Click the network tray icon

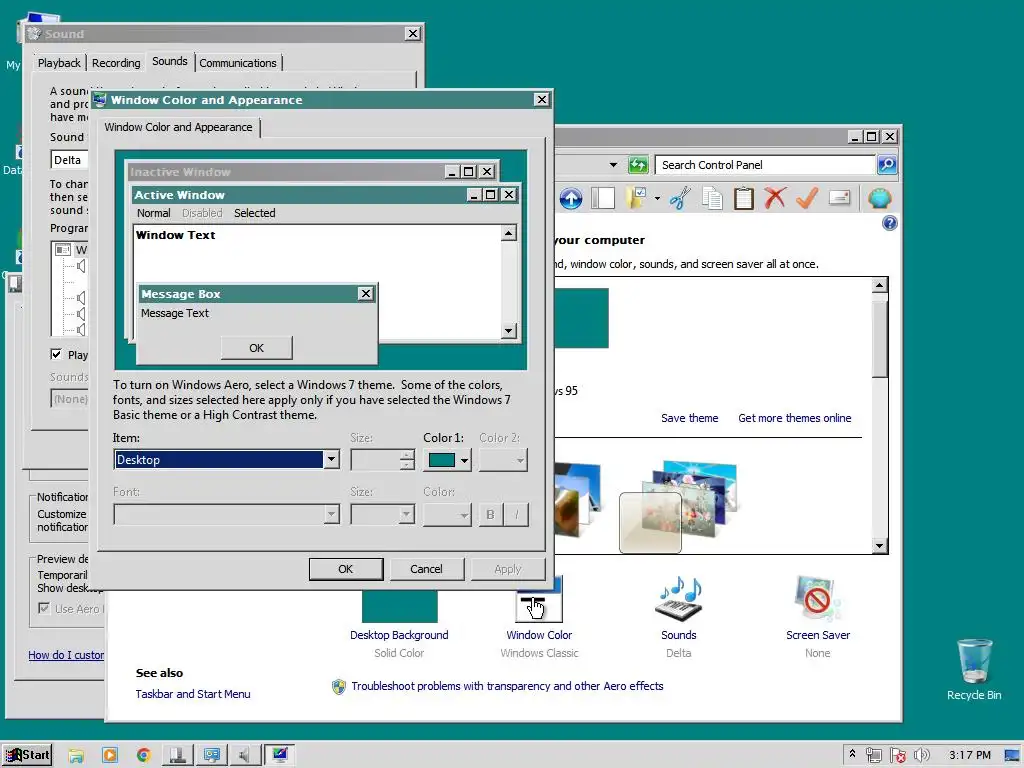click(874, 756)
